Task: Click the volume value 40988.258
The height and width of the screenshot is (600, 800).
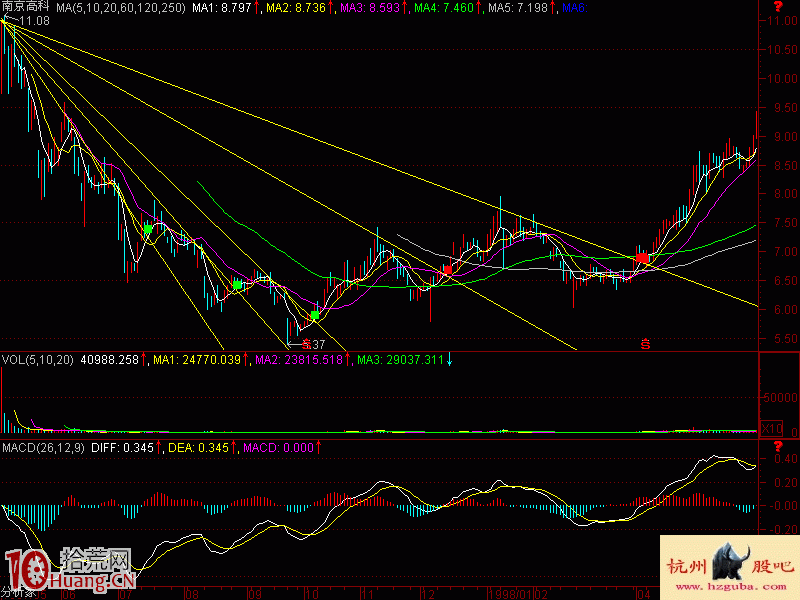Action: click(110, 360)
